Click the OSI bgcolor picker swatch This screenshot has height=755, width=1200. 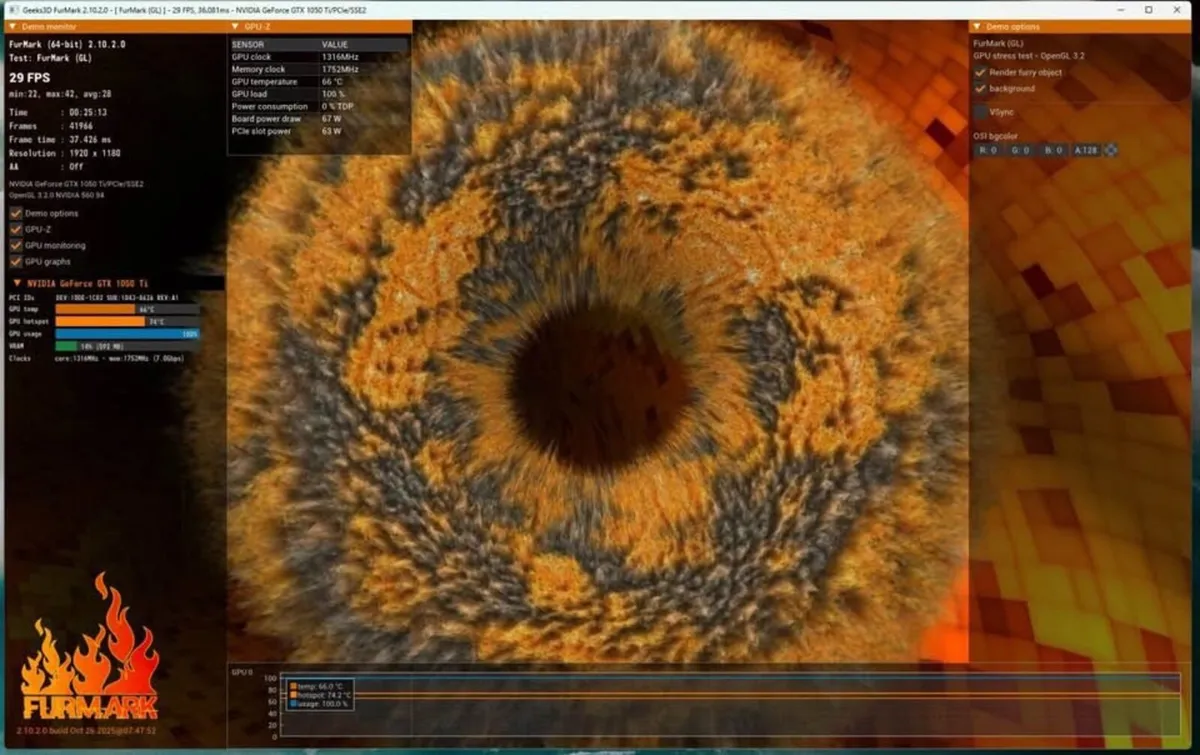[x=1110, y=150]
